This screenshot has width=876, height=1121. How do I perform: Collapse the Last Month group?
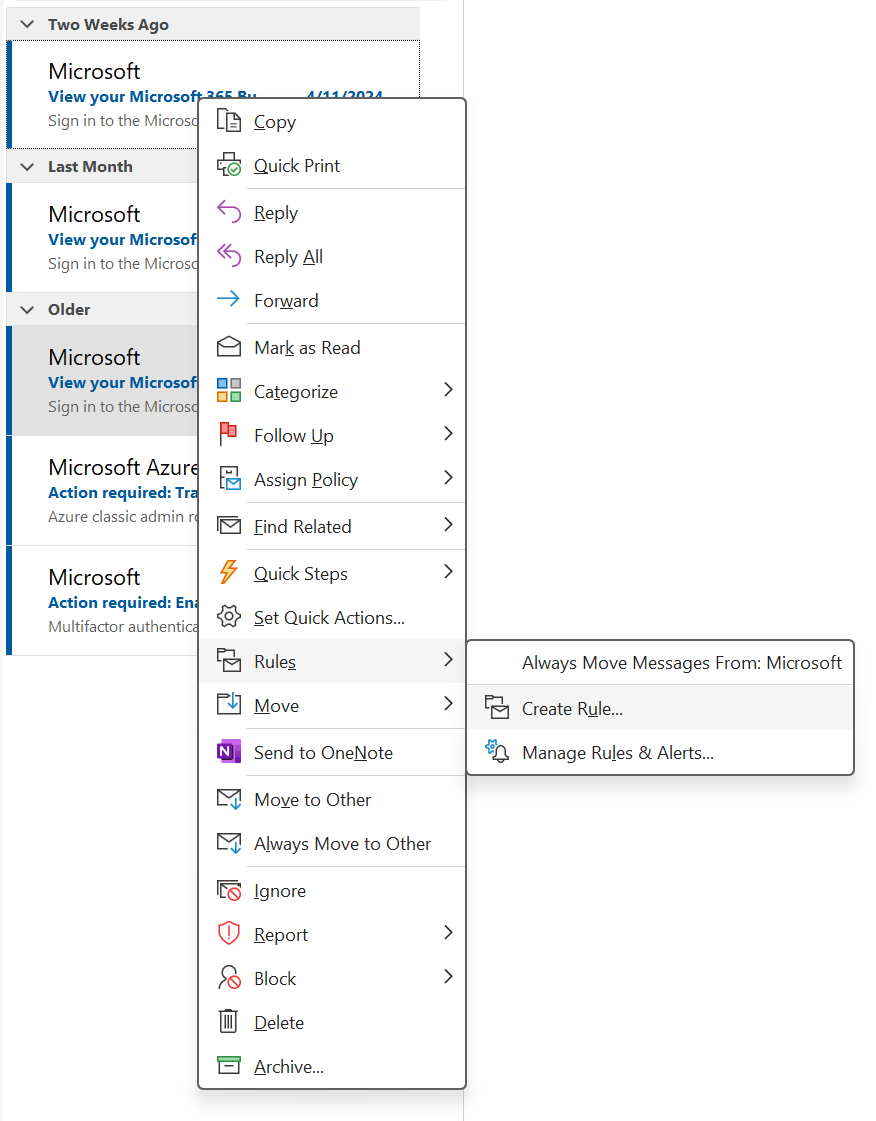pyautogui.click(x=27, y=167)
